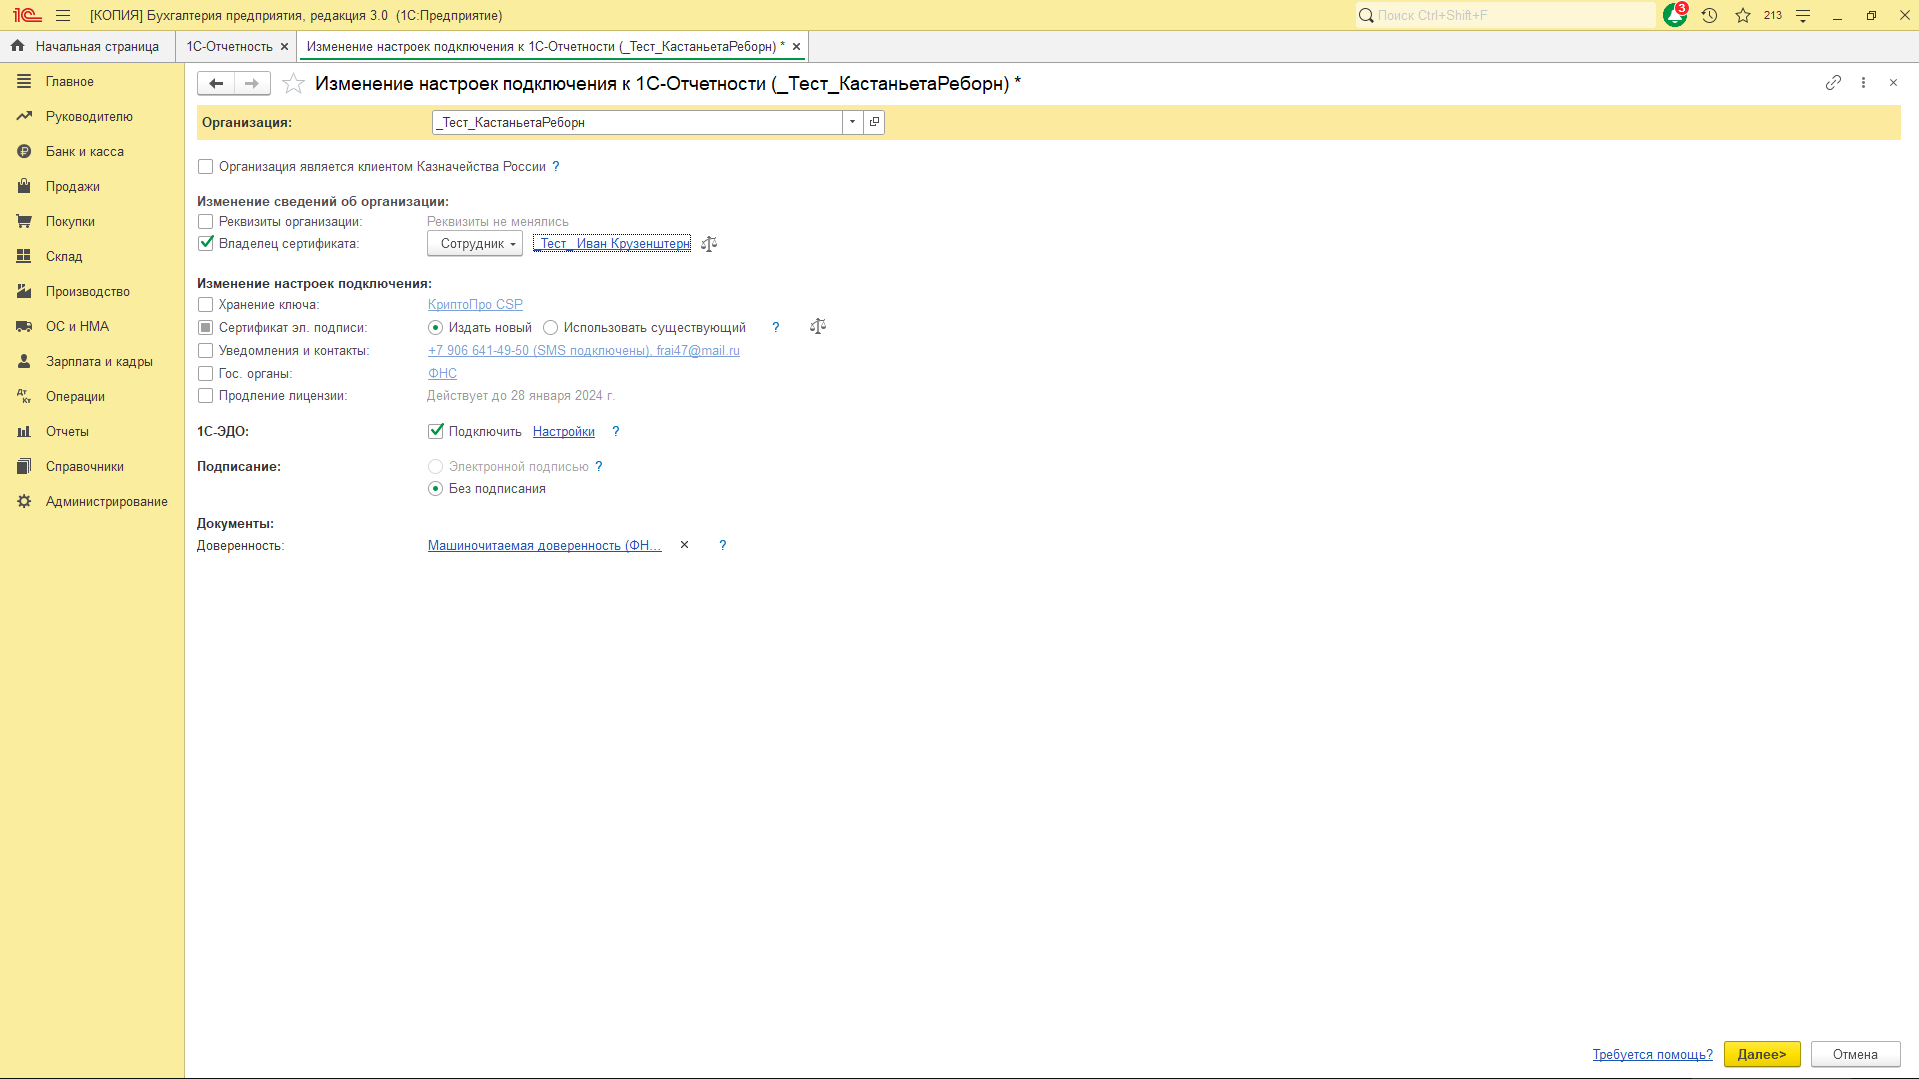Open Покупки section in sidebar
The width and height of the screenshot is (1919, 1079).
92,222
